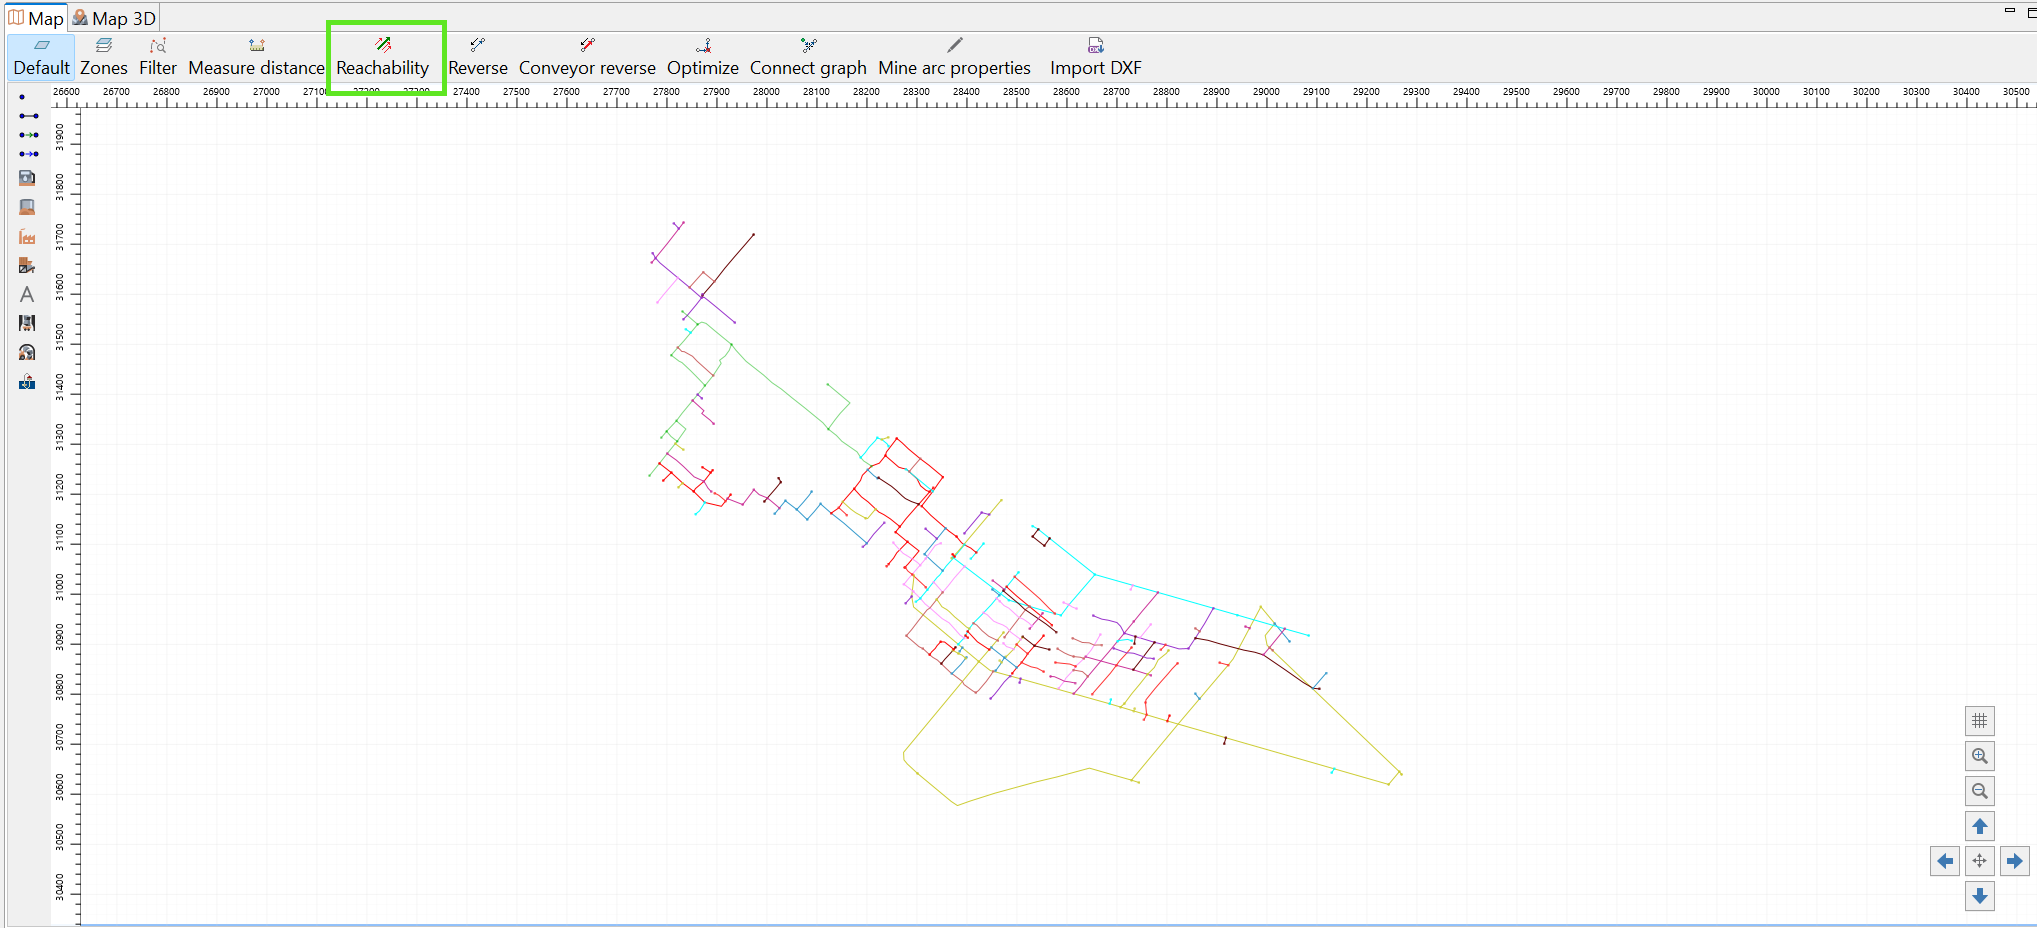Viewport: 2037px width, 928px height.
Task: Pan the map left
Action: pyautogui.click(x=1944, y=861)
